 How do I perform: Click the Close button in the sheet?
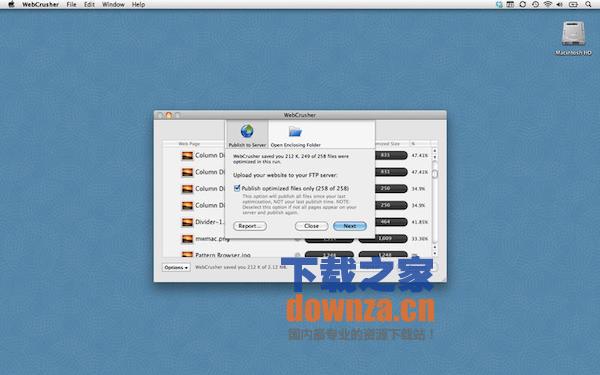(x=311, y=226)
